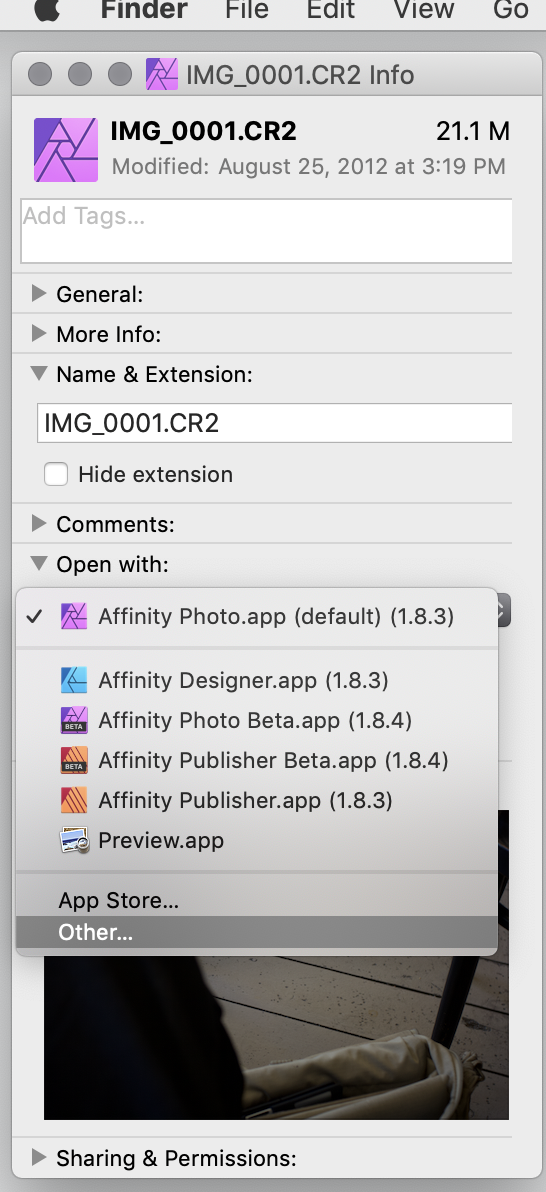This screenshot has height=1192, width=546.
Task: Collapse the Name & Extension section
Action: tap(39, 373)
